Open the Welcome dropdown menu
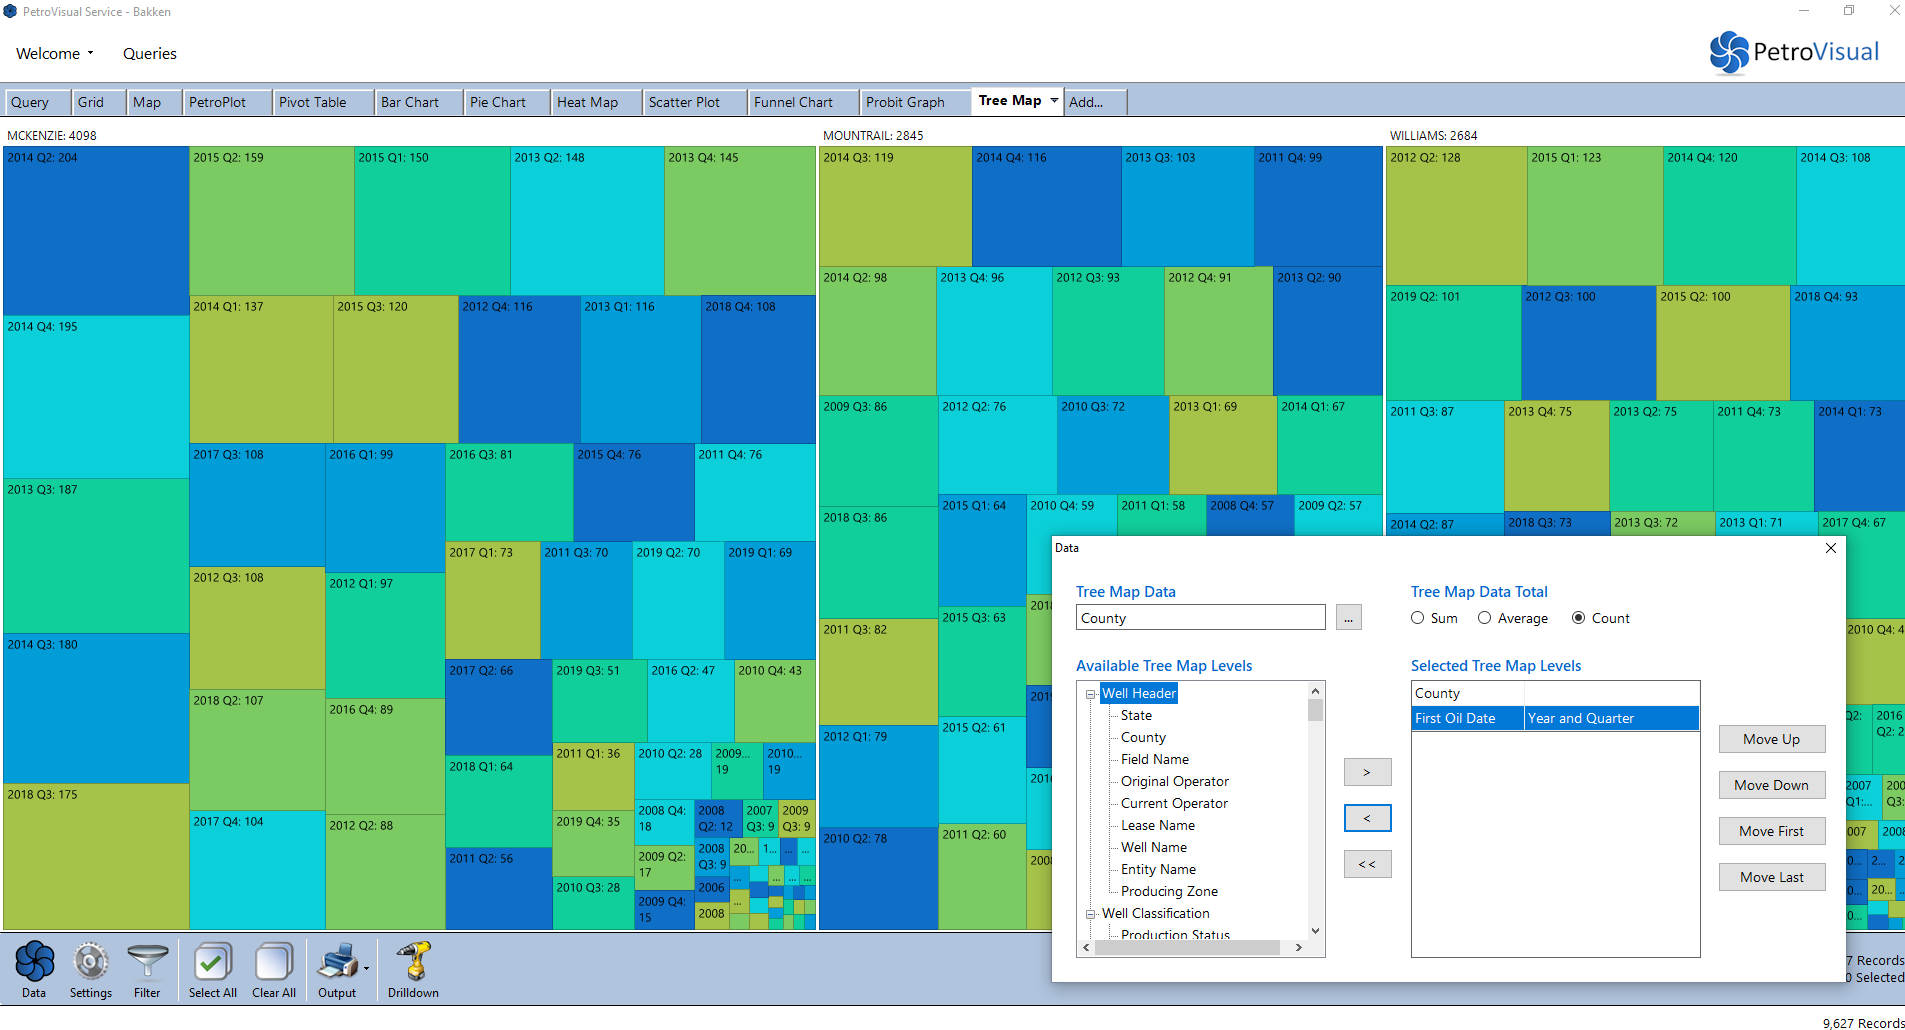1905x1030 pixels. [x=55, y=54]
